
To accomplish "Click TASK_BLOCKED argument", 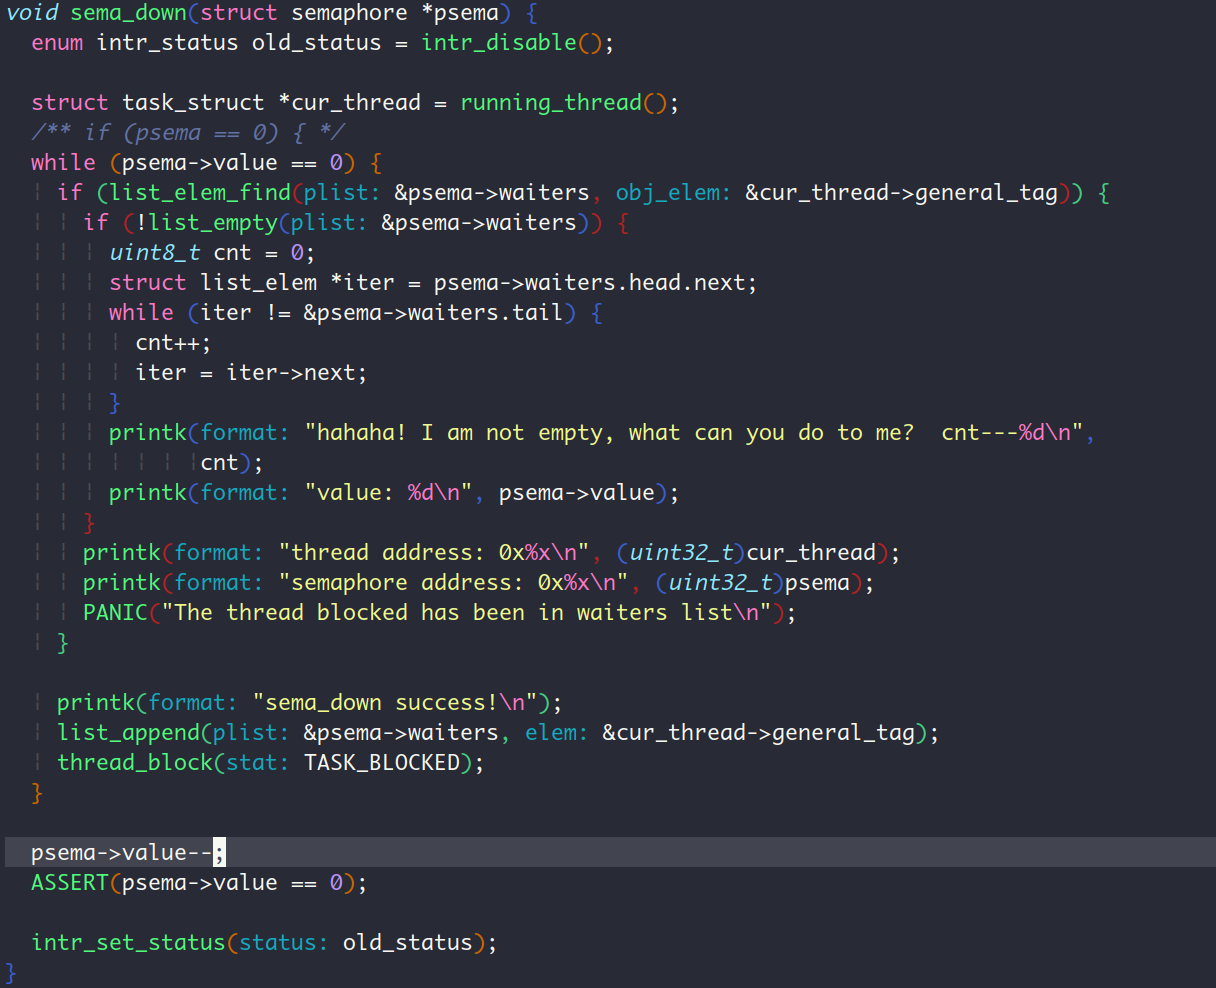I will click(x=382, y=763).
